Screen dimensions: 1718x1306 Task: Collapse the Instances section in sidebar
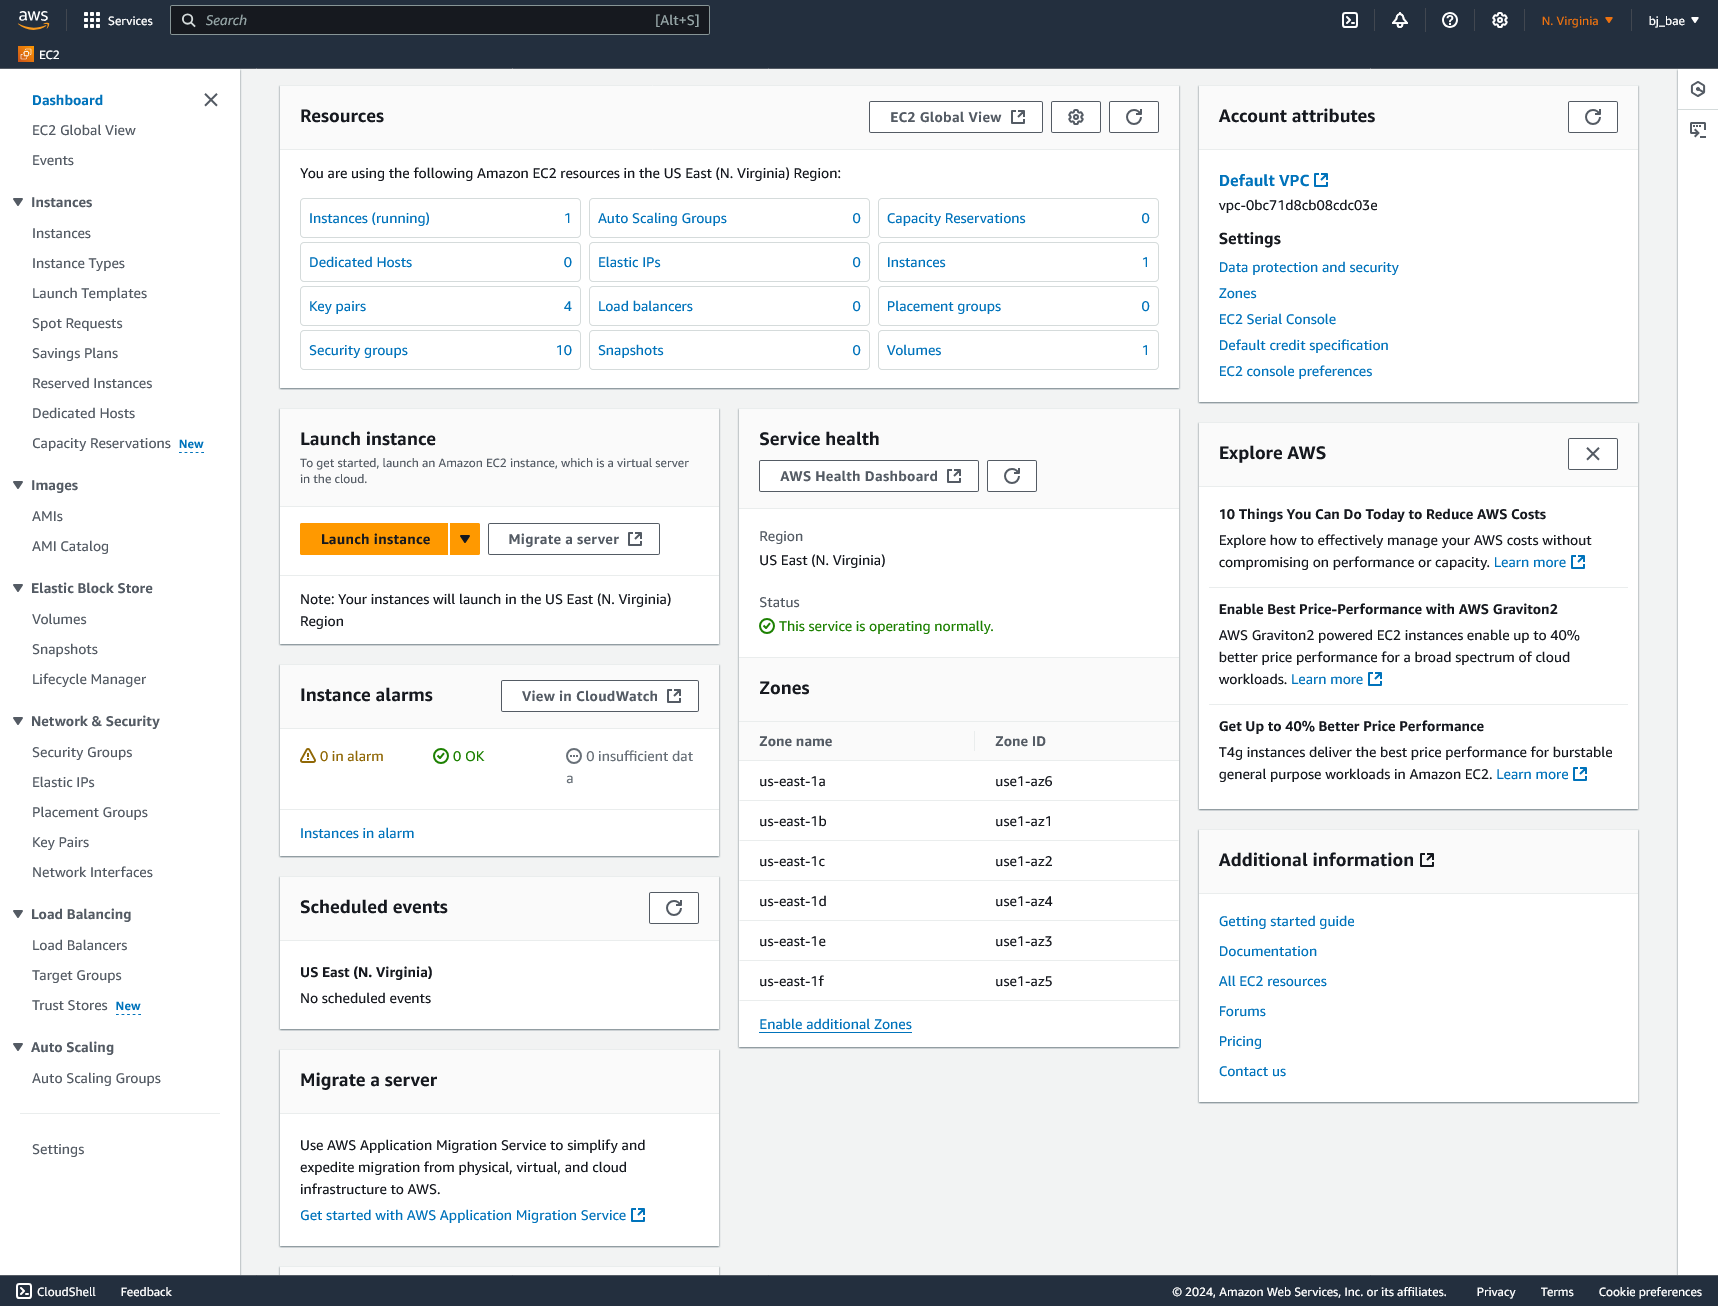click(x=16, y=202)
